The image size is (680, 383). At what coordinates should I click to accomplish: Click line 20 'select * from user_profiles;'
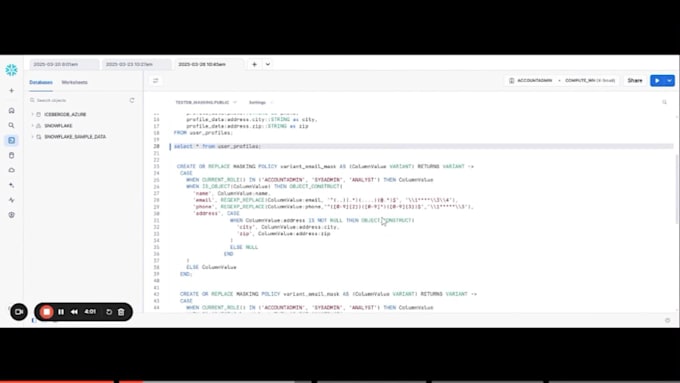217,147
